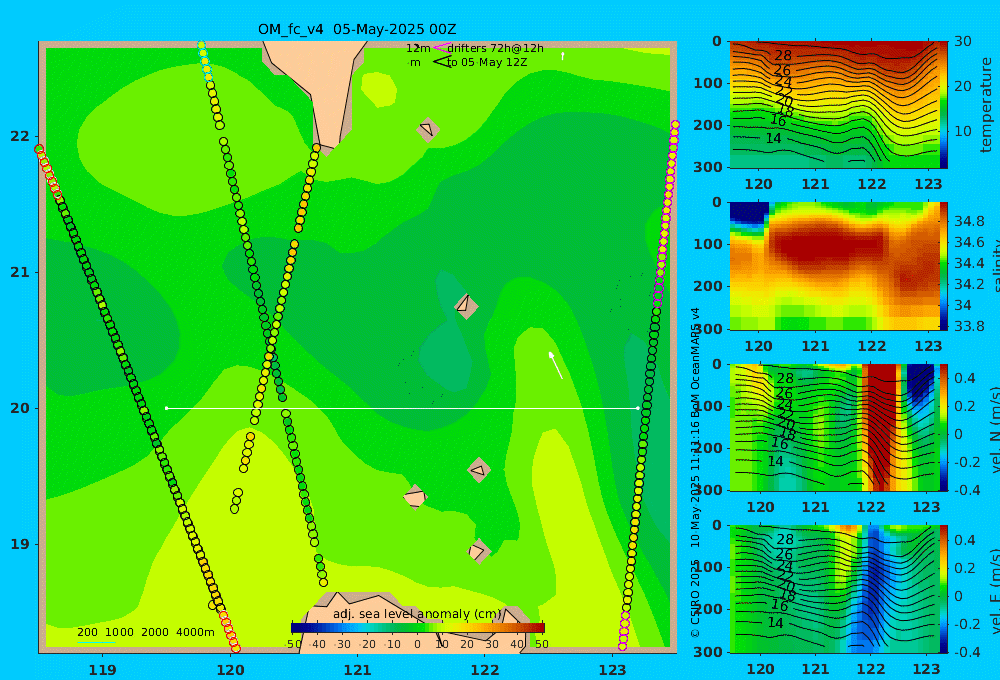Click the small white arrow near the map top edge
The image size is (1000, 680).
(562, 56)
